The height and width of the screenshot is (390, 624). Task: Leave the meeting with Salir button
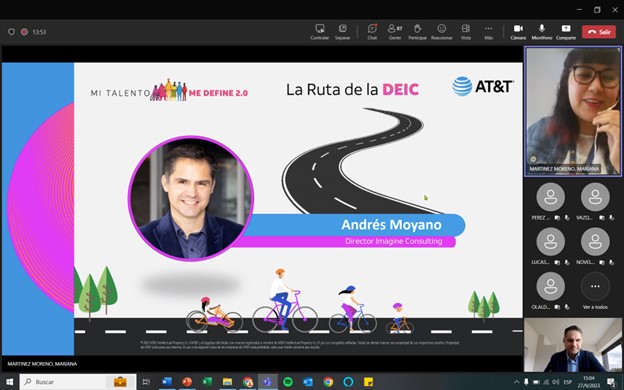(599, 32)
